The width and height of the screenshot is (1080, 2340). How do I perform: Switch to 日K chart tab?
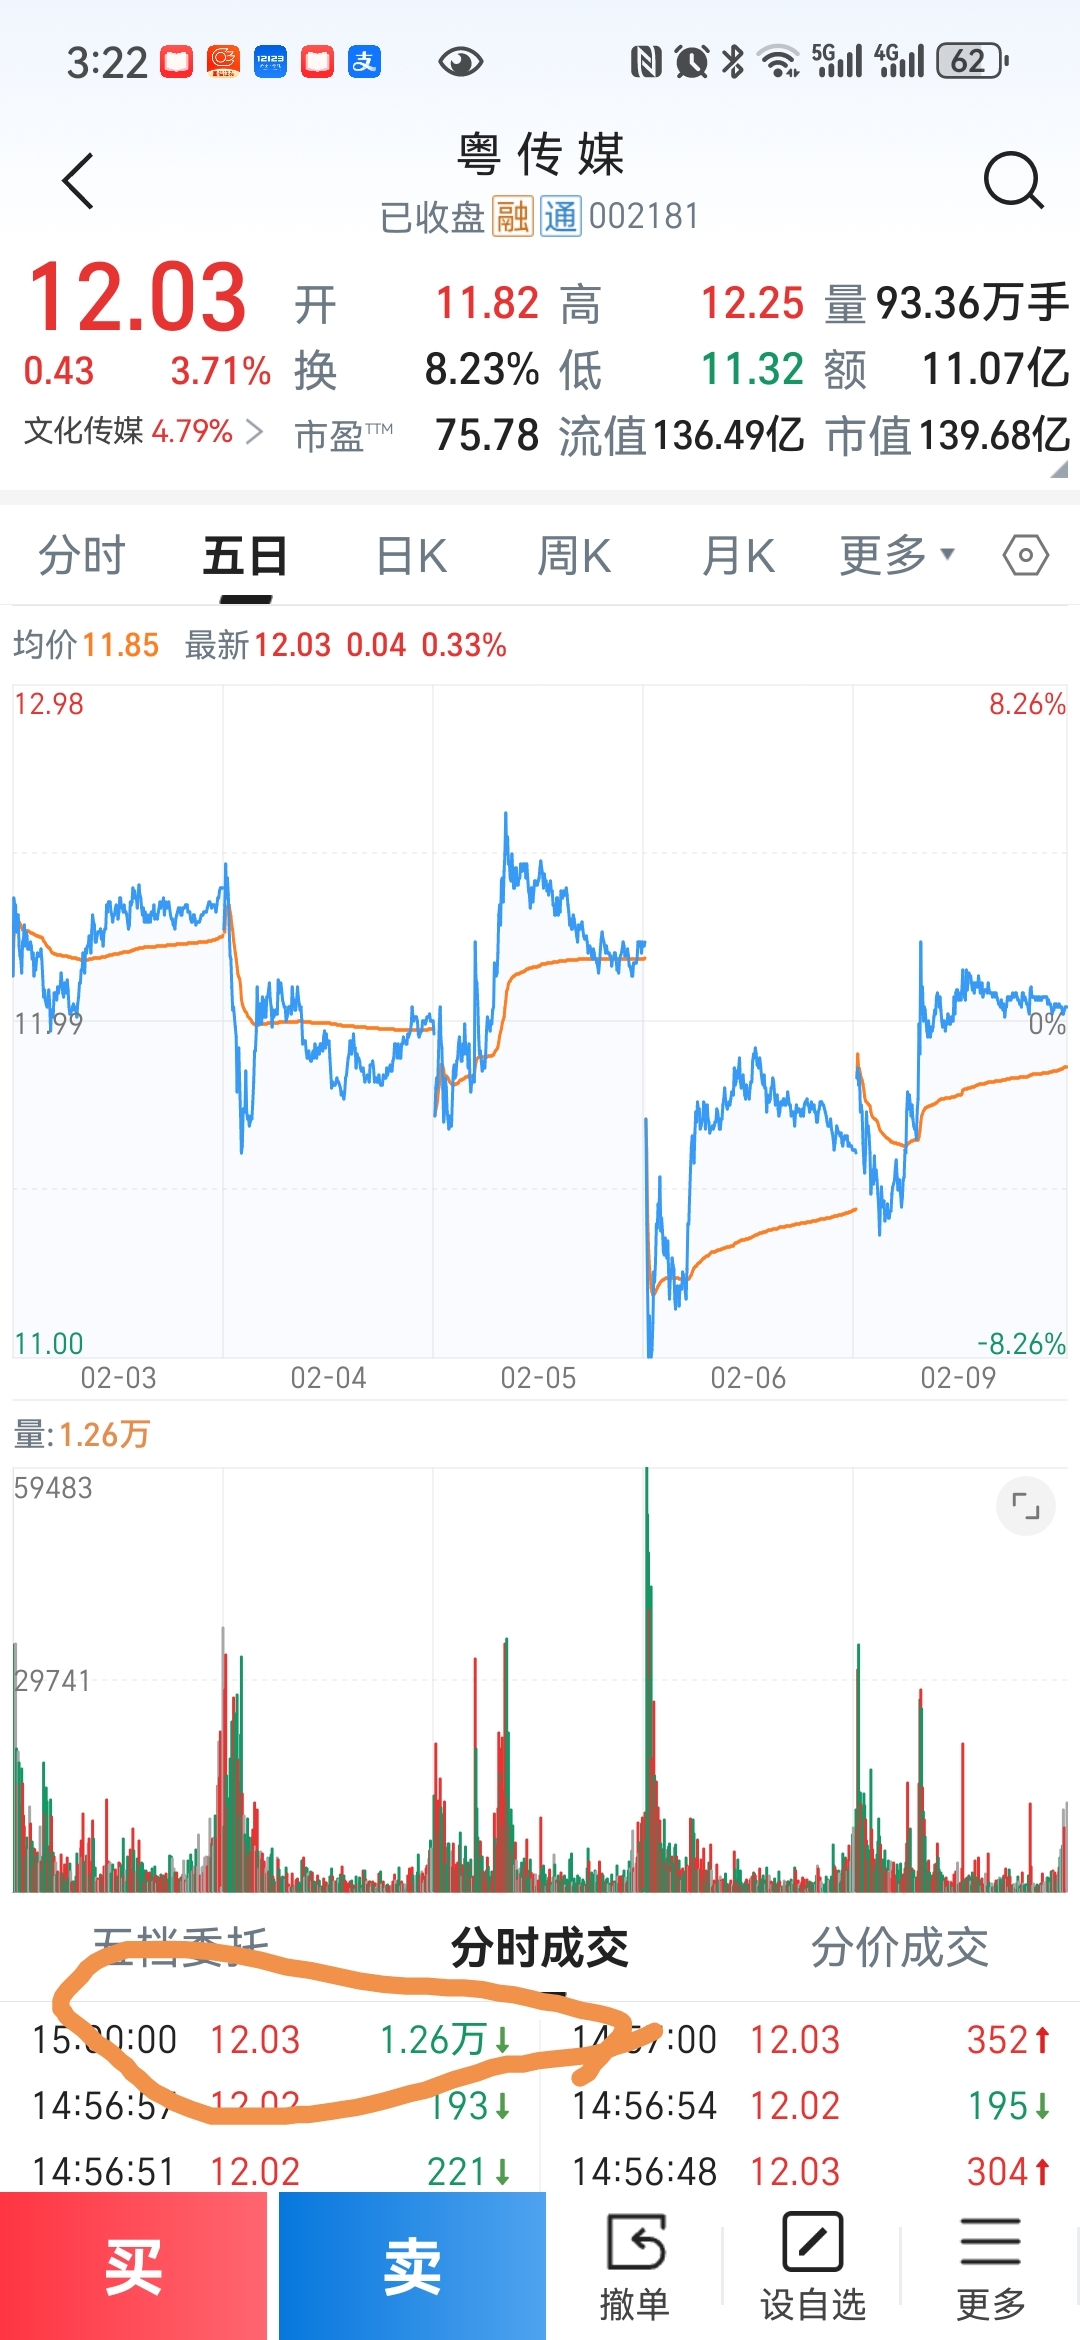411,555
